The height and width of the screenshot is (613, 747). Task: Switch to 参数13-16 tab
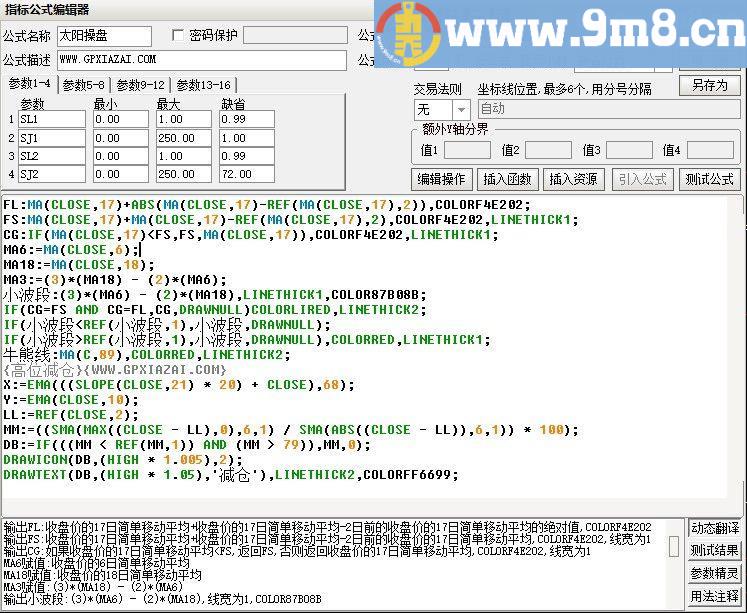[x=203, y=85]
